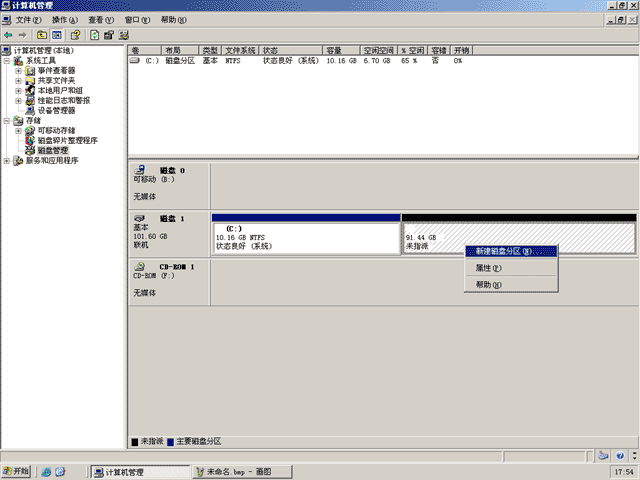640x480 pixels.
Task: Click the Refresh toolbar icon
Action: tap(94, 35)
